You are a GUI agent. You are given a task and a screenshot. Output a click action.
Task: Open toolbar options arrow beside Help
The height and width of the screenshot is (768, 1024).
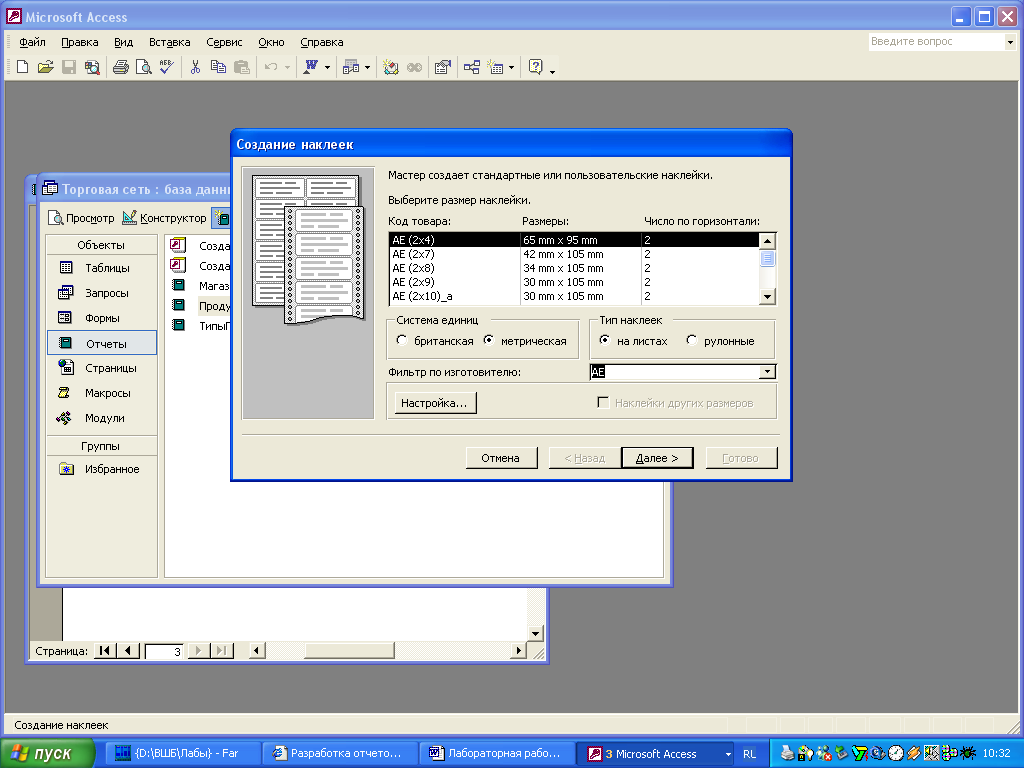552,71
